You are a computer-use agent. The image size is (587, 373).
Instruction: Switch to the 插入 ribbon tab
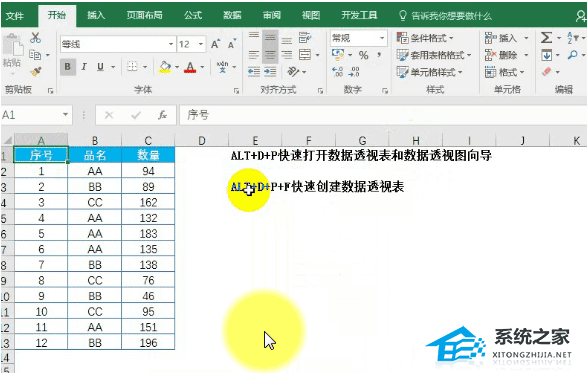pos(96,15)
